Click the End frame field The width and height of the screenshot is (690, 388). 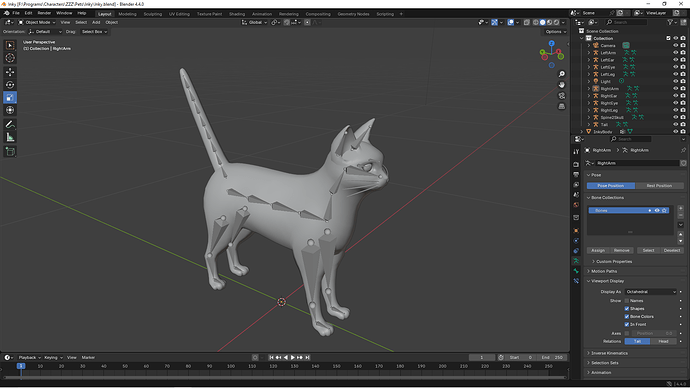pyautogui.click(x=552, y=358)
